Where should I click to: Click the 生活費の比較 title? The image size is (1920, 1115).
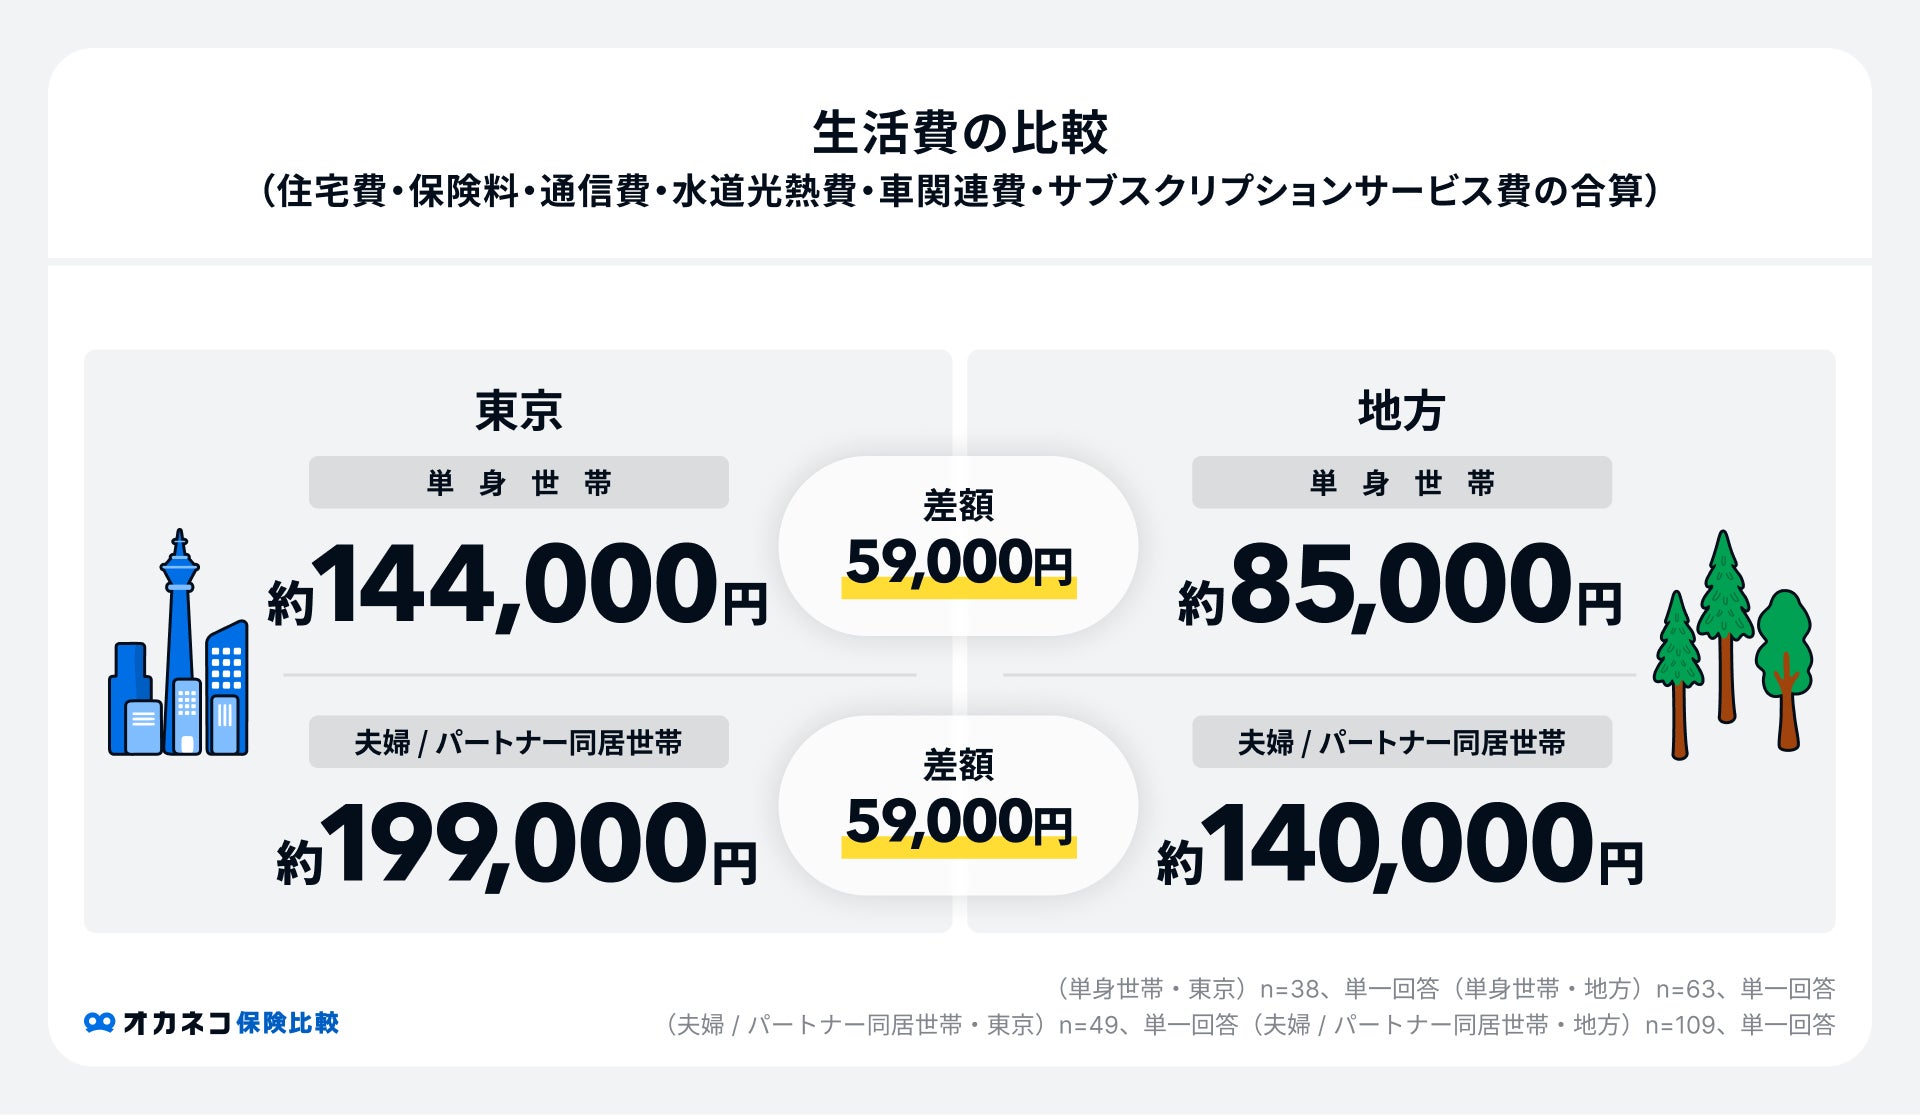(960, 133)
